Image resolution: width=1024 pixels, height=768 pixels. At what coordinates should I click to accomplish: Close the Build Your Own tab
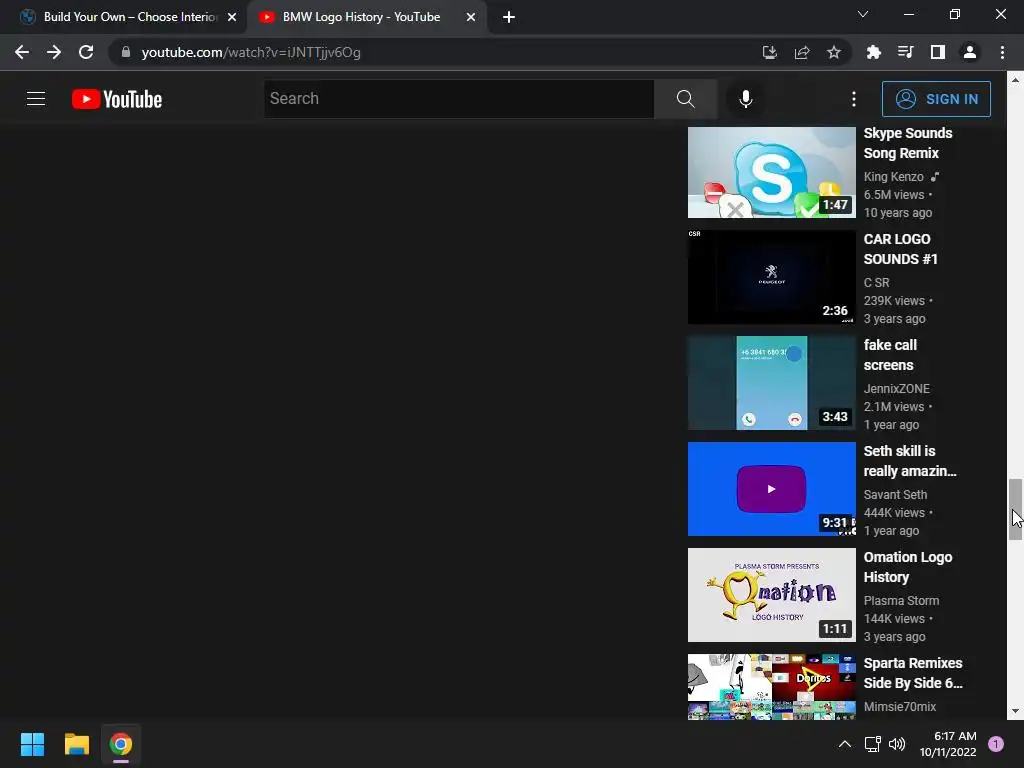pos(232,17)
